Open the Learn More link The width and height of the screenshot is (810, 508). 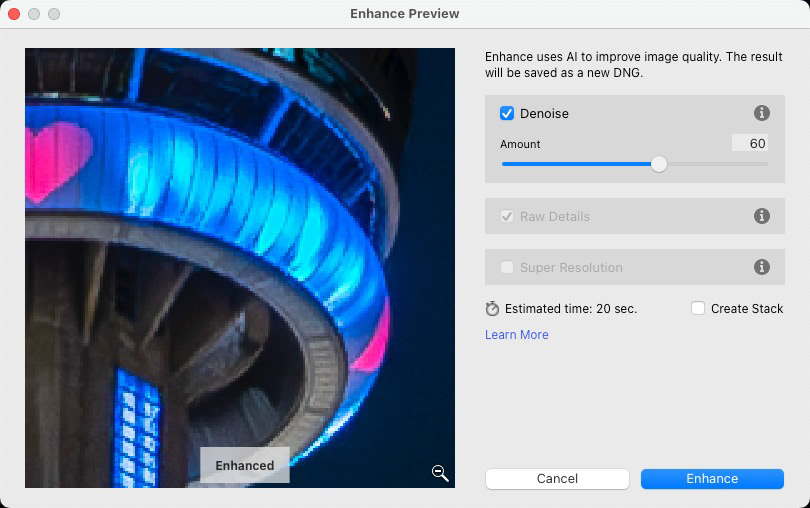tap(517, 335)
